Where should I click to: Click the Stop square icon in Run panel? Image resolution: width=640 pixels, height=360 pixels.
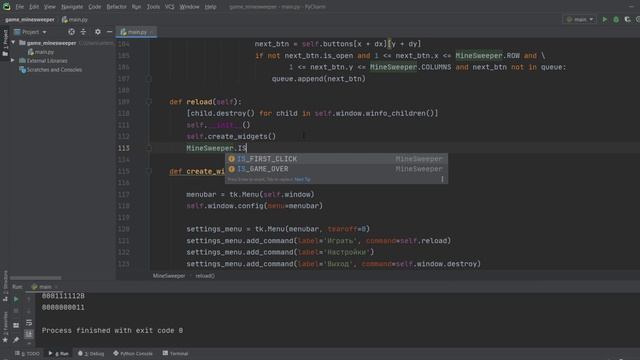(x=16, y=311)
